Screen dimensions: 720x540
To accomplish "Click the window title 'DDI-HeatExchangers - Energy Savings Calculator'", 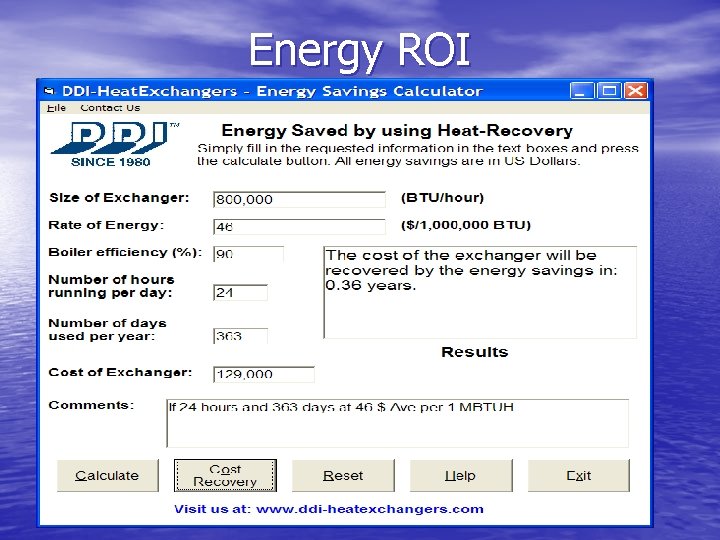I will 272,91.
